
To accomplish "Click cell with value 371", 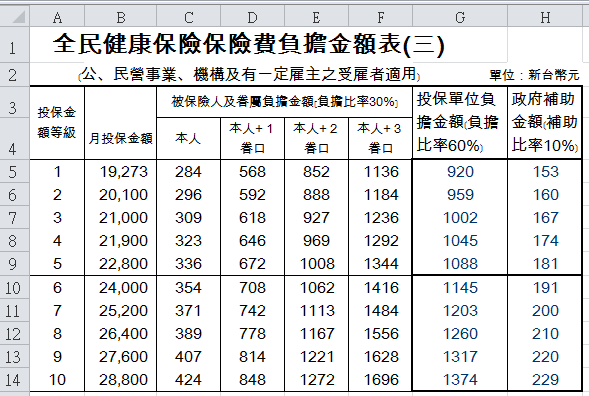I will tap(189, 310).
